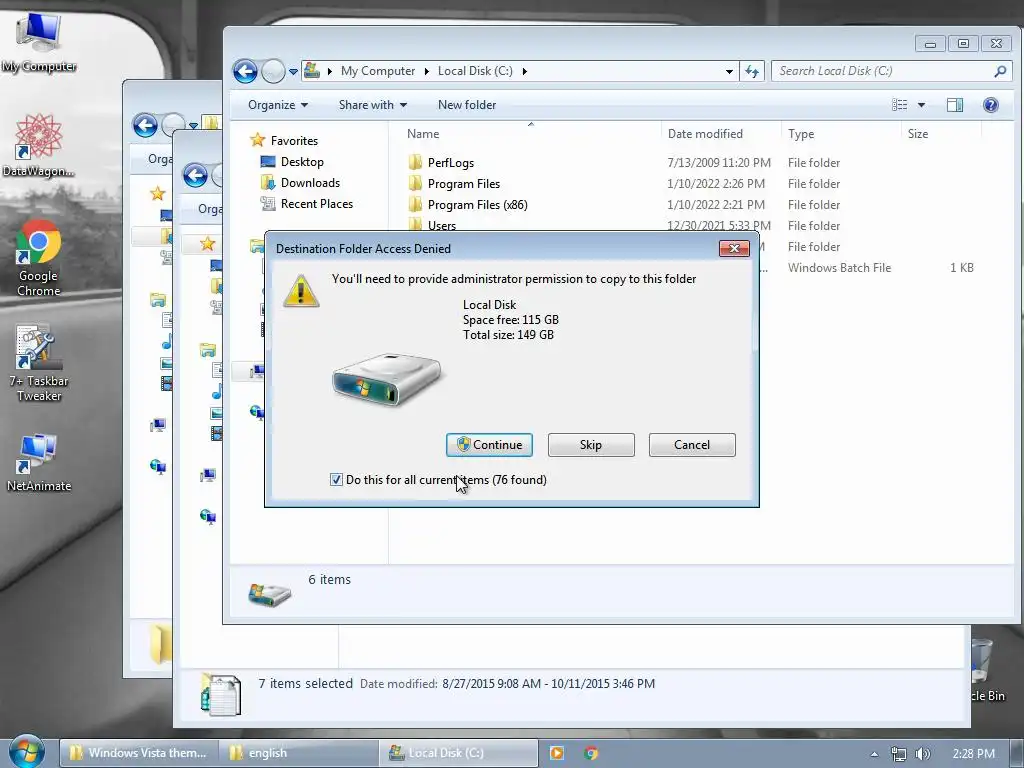Screen dimensions: 1024x768
Task: Open Help in Explorer window
Action: tap(990, 104)
